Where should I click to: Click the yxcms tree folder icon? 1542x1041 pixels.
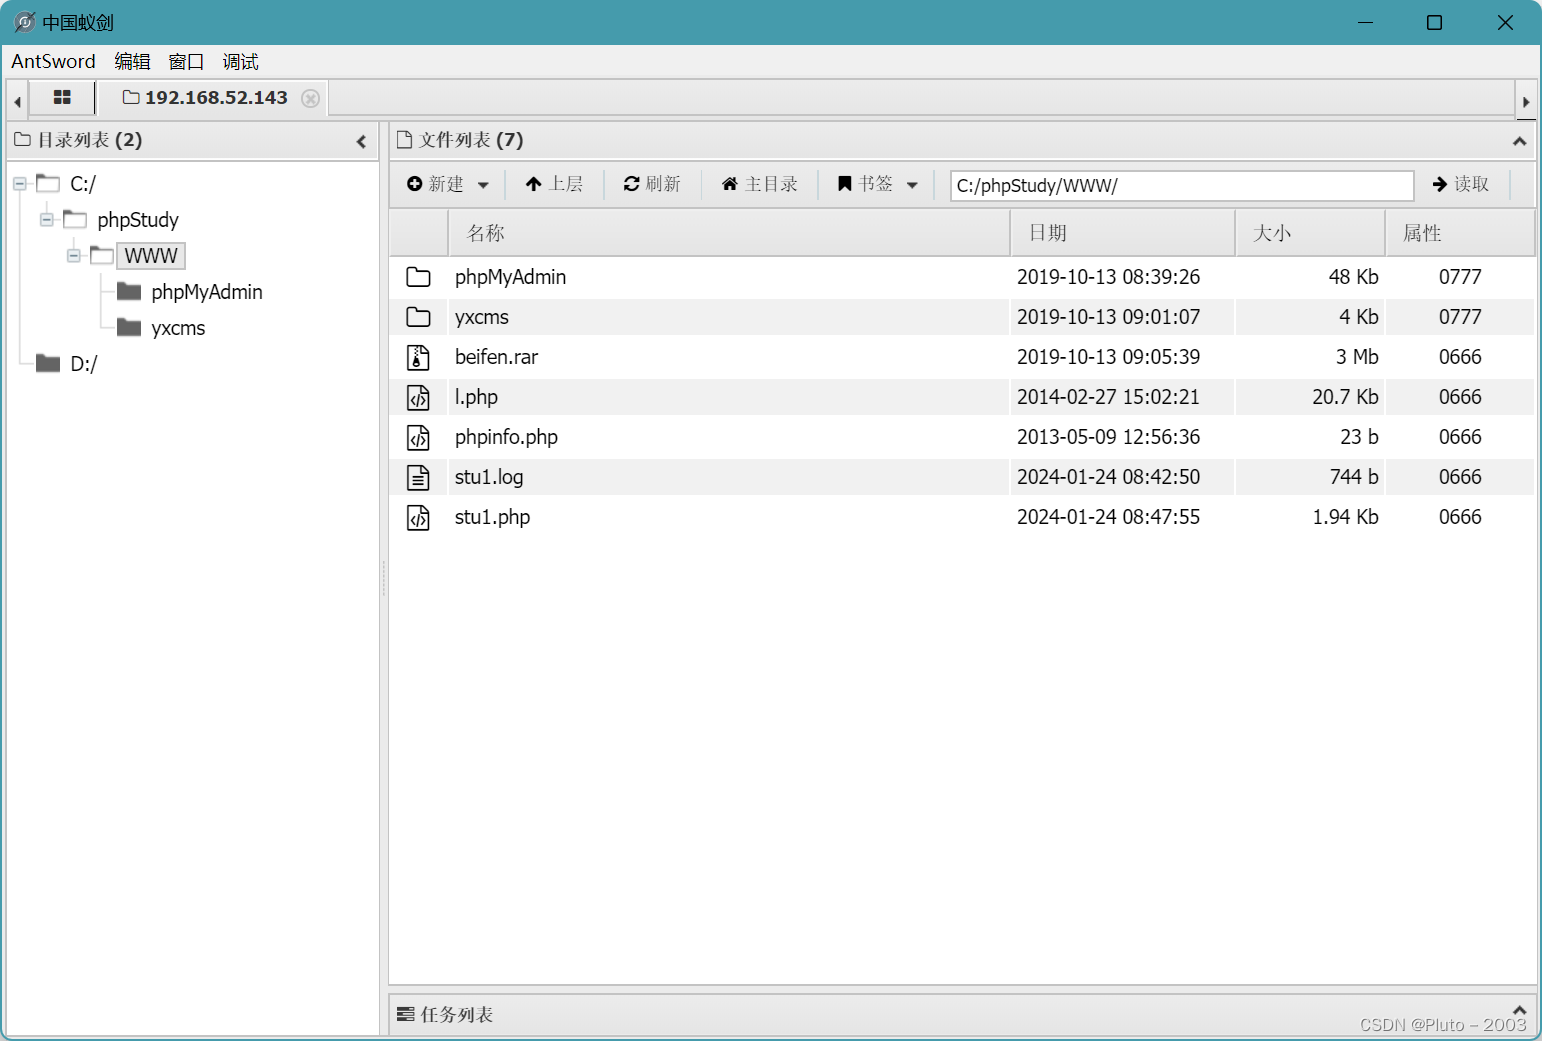tap(129, 327)
